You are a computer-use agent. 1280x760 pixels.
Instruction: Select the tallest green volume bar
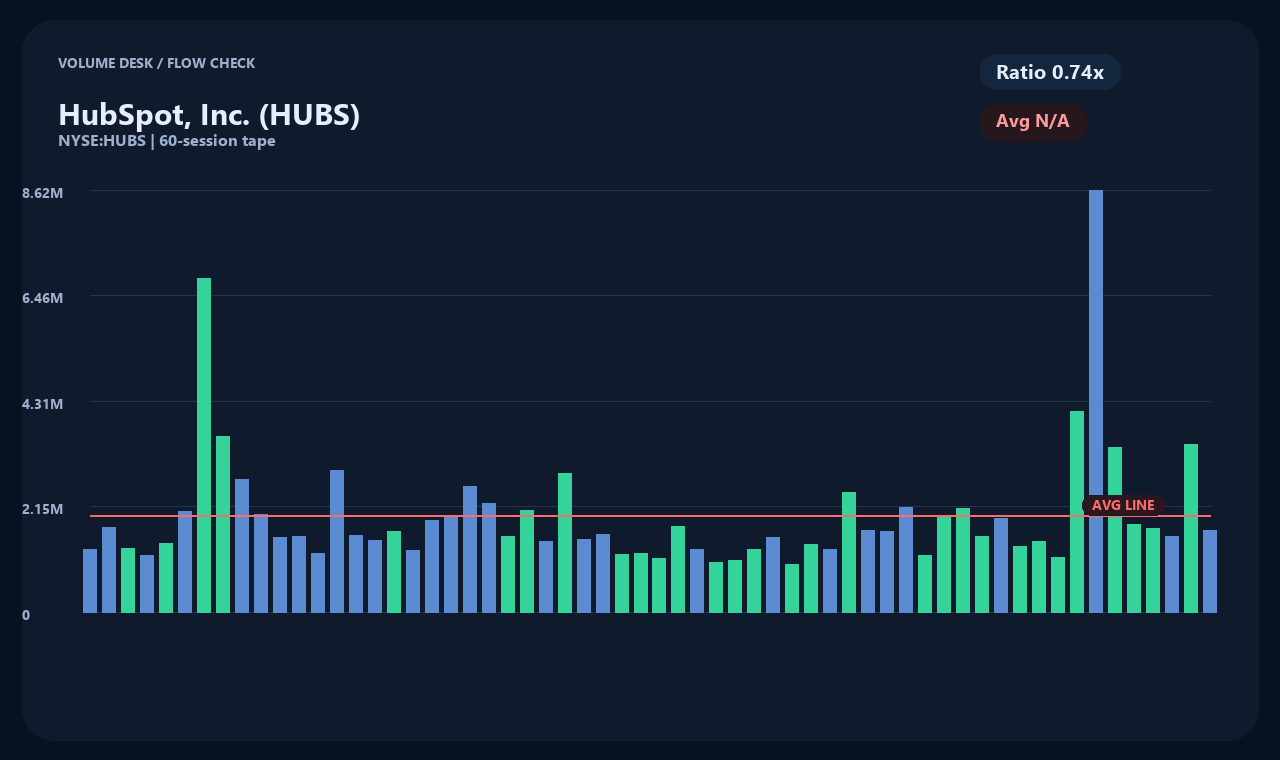pos(204,445)
